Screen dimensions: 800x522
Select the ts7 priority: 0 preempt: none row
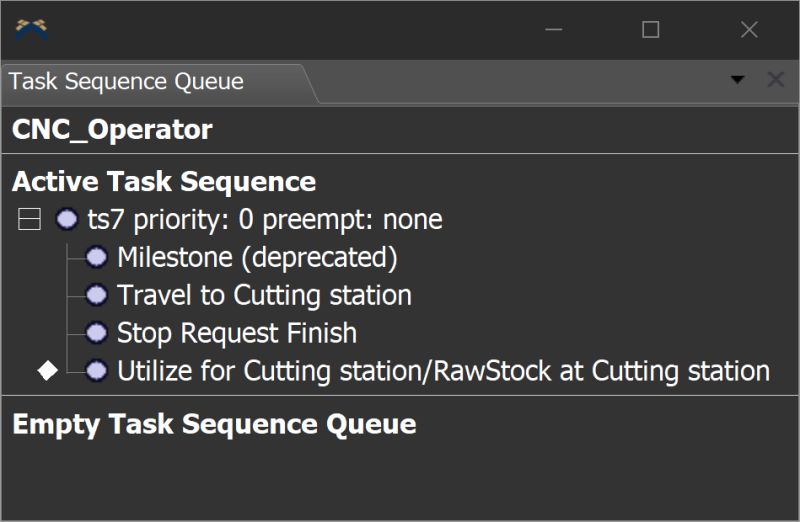point(265,220)
